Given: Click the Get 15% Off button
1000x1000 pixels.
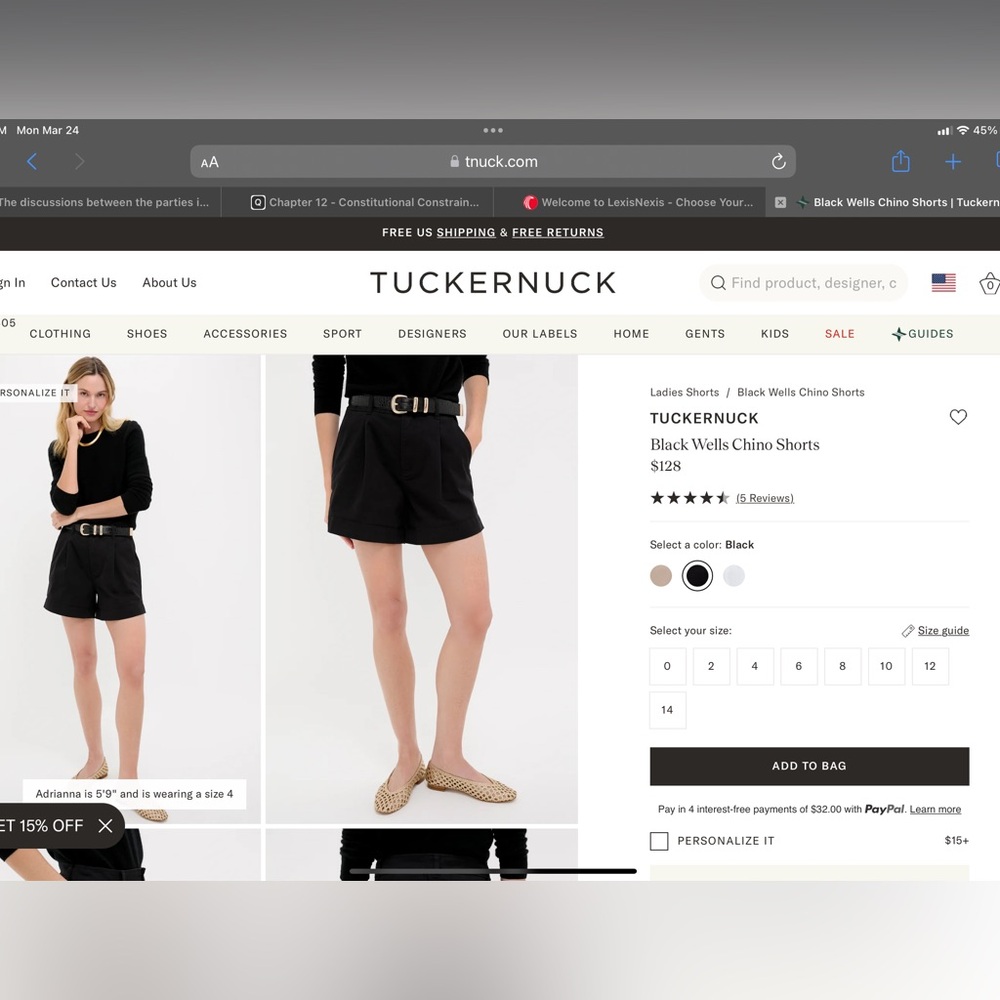Looking at the screenshot, I should click(42, 826).
